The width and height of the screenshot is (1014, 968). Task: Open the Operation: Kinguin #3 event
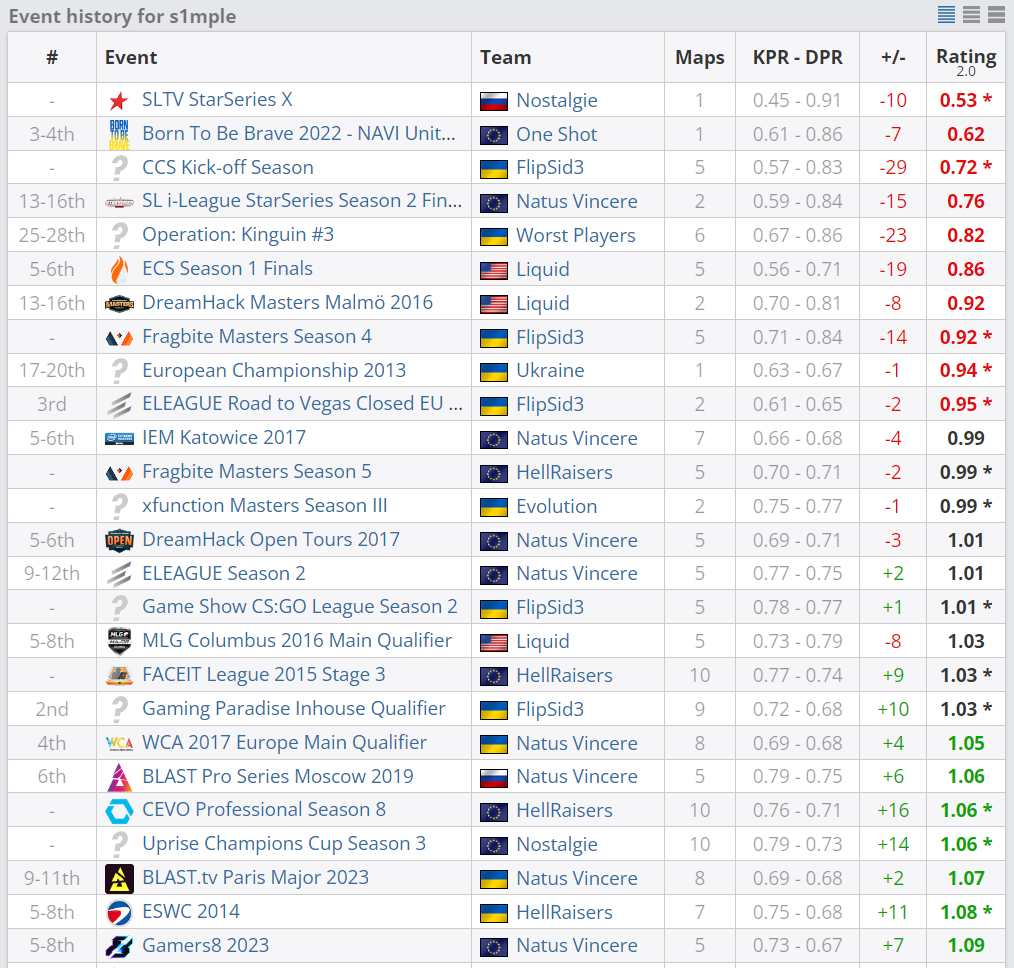238,235
